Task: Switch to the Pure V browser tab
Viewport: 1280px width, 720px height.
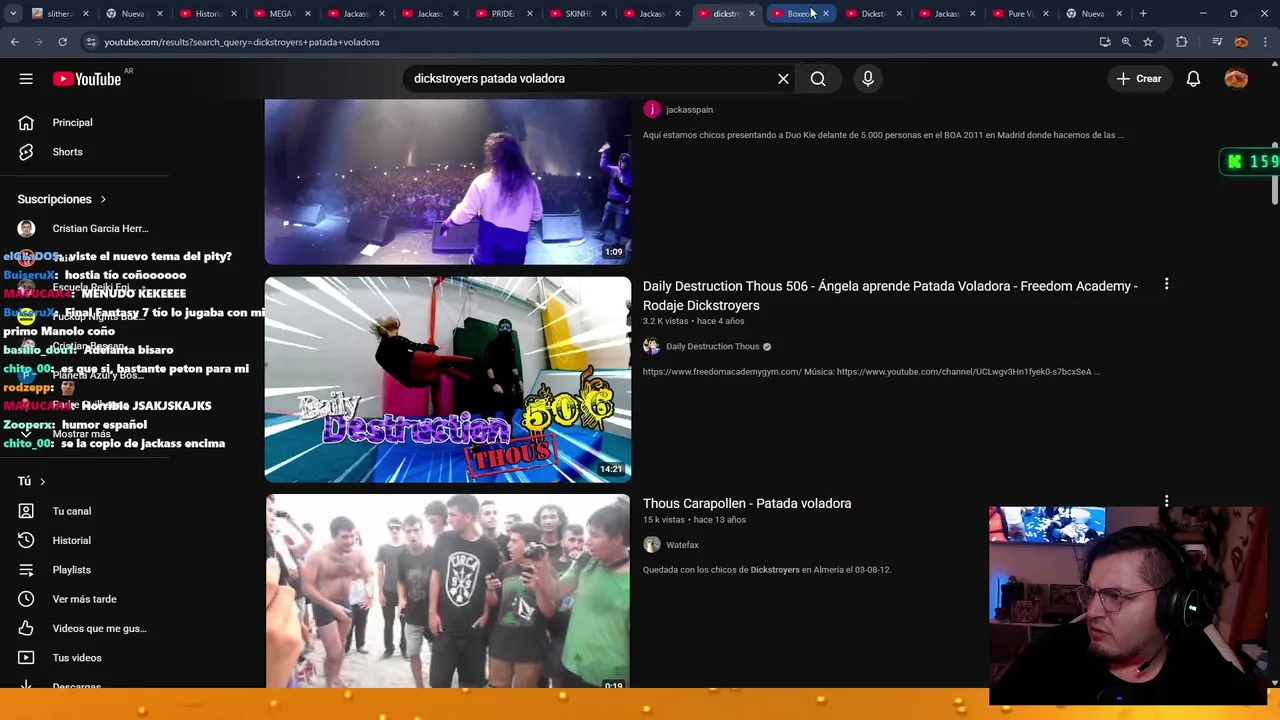Action: point(1019,13)
